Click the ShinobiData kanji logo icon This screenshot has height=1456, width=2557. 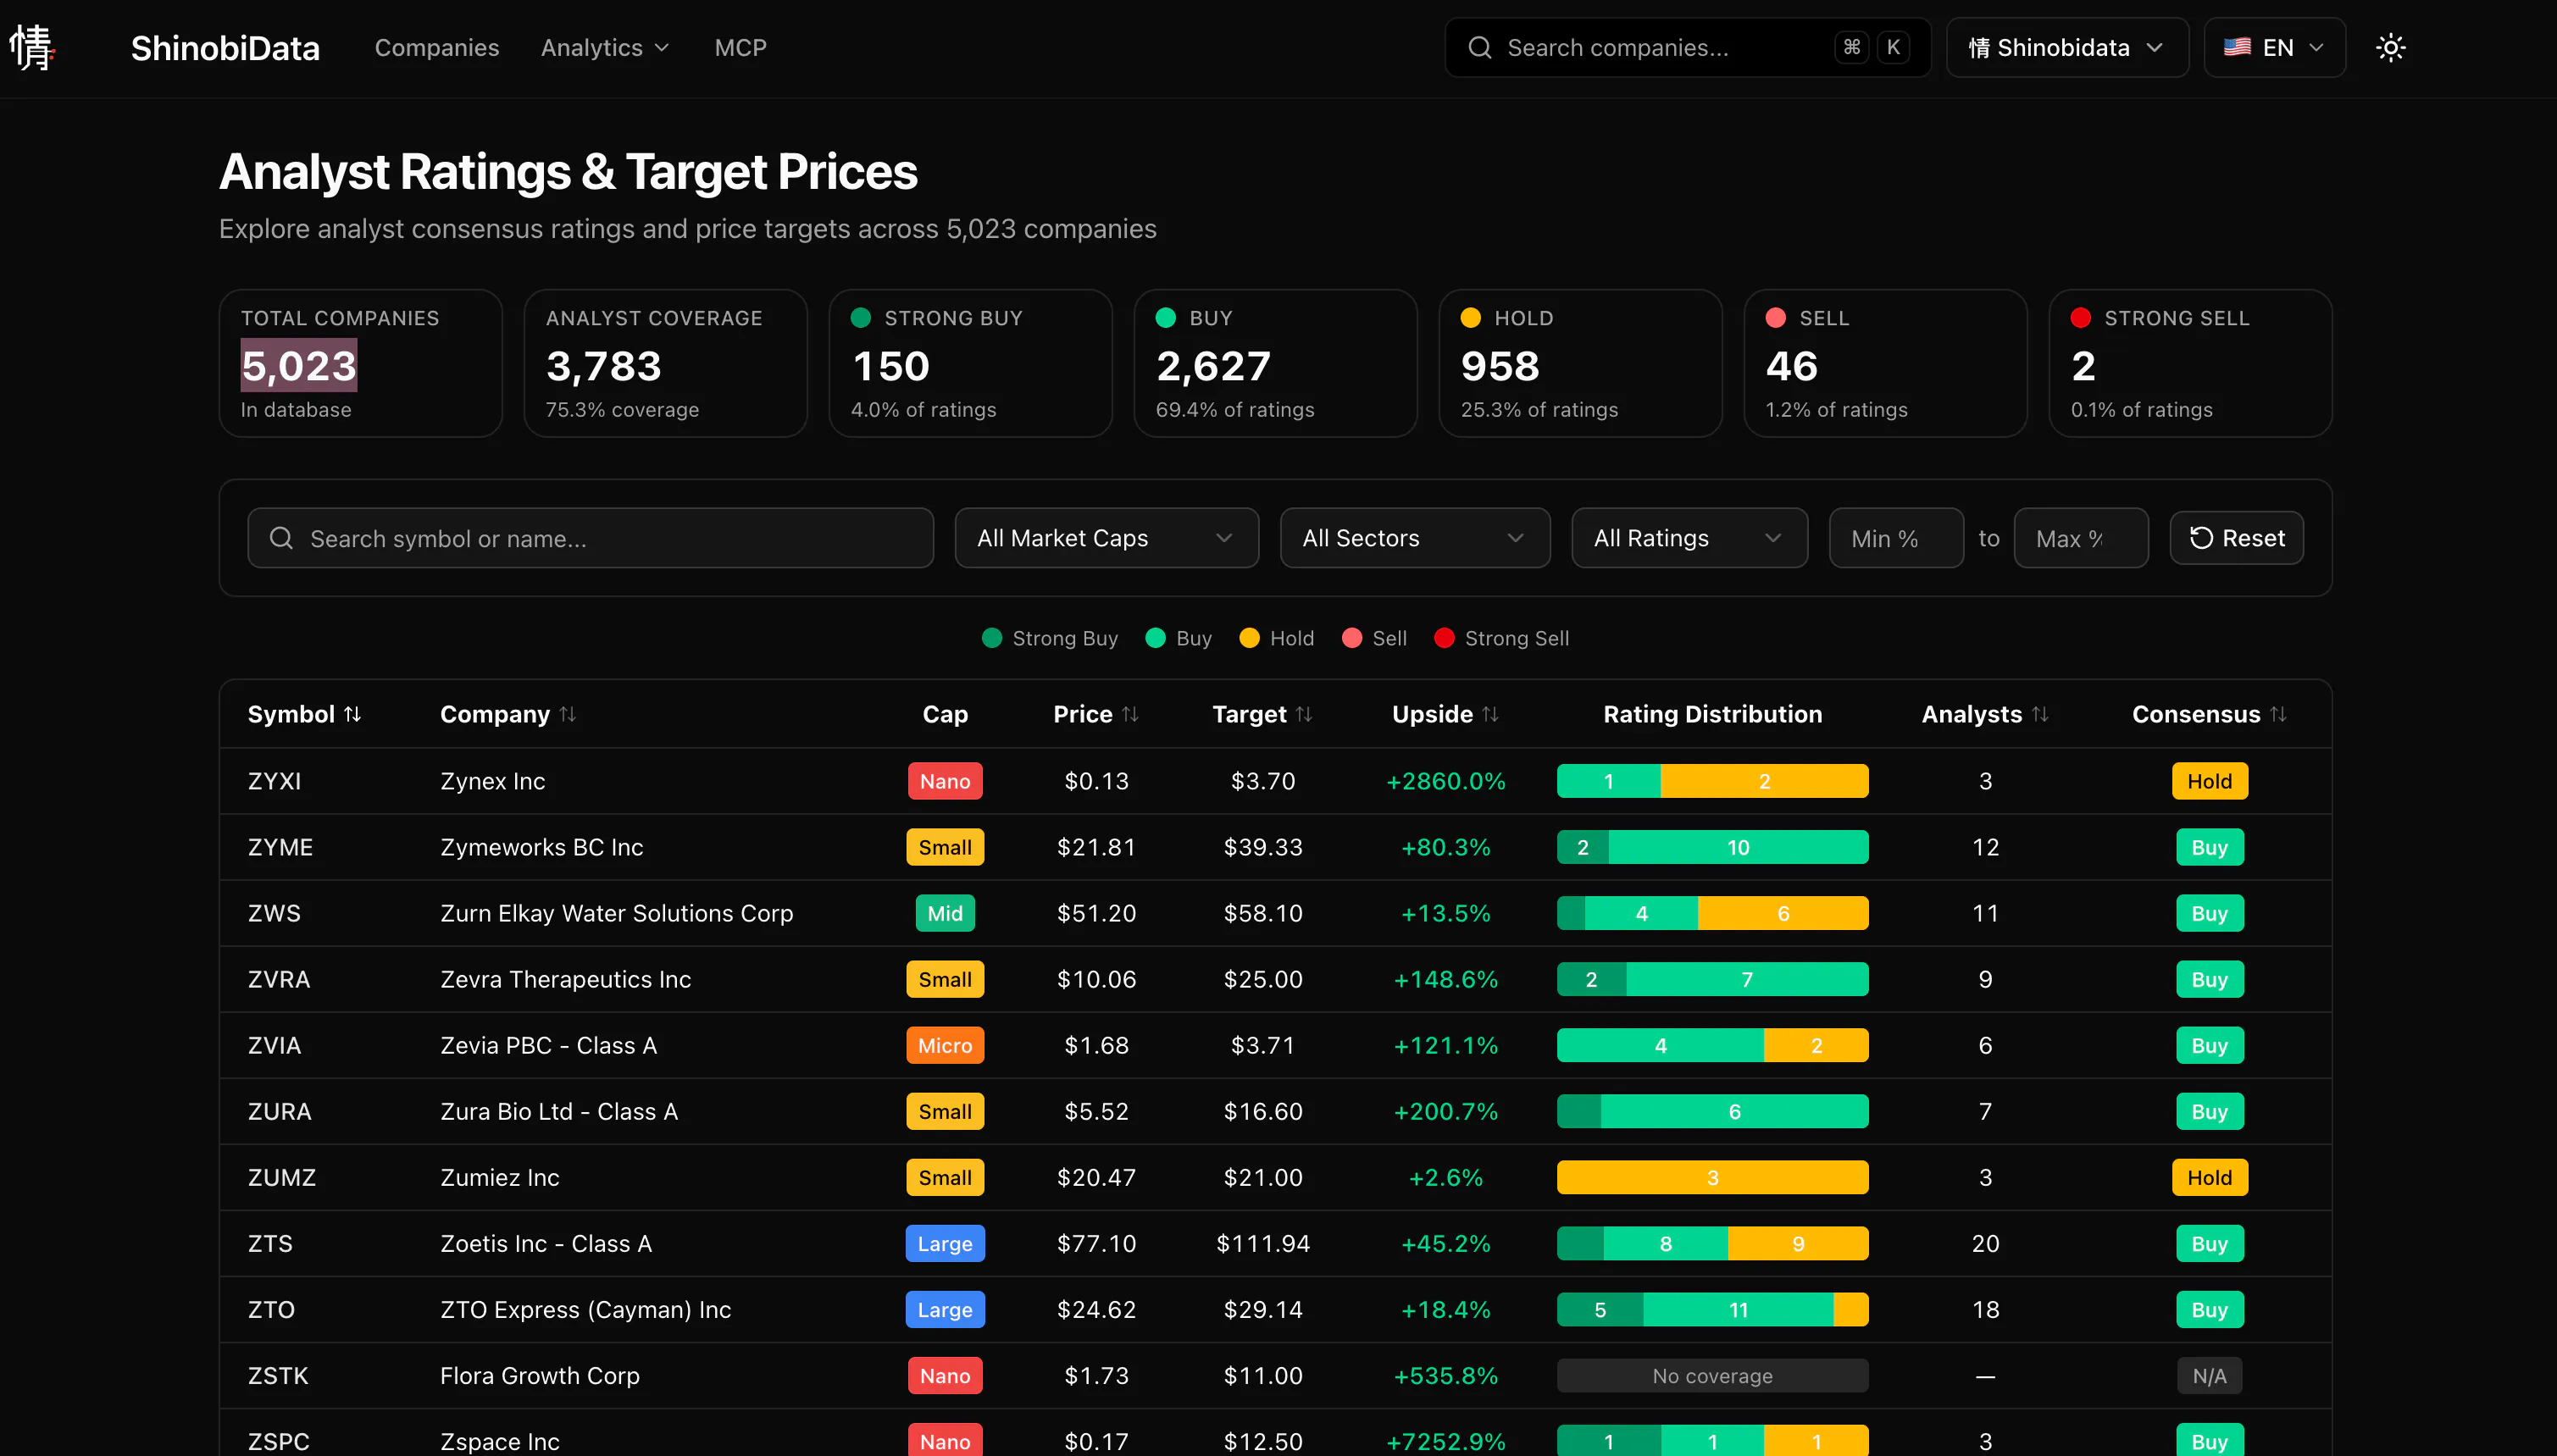32,47
